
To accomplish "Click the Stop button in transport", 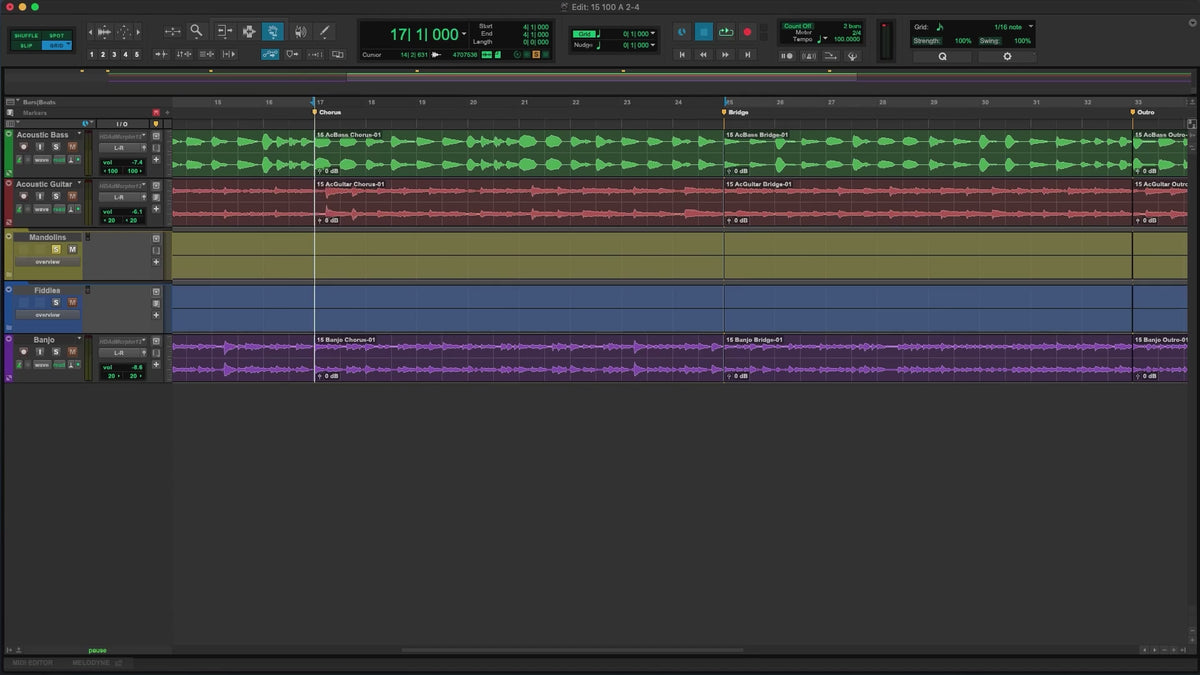I will point(703,32).
